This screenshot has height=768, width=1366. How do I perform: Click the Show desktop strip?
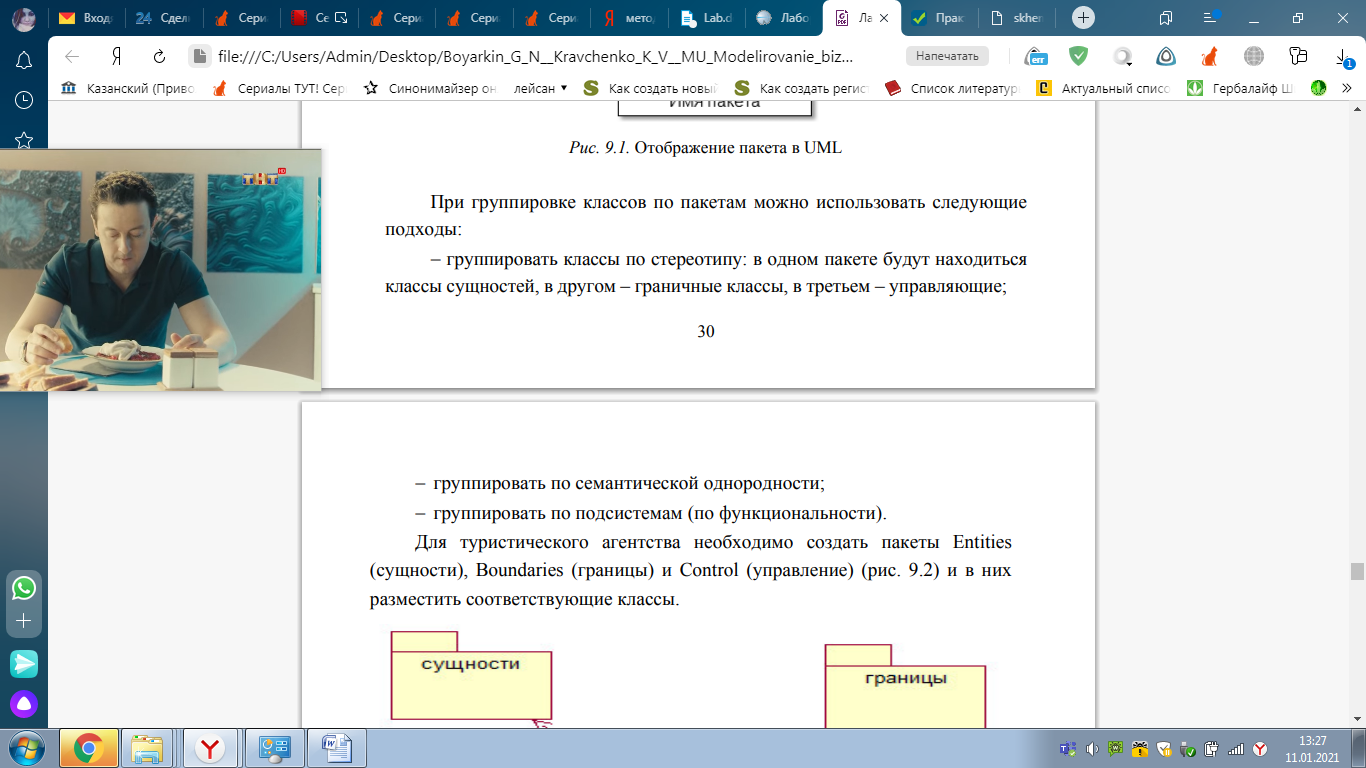1359,748
